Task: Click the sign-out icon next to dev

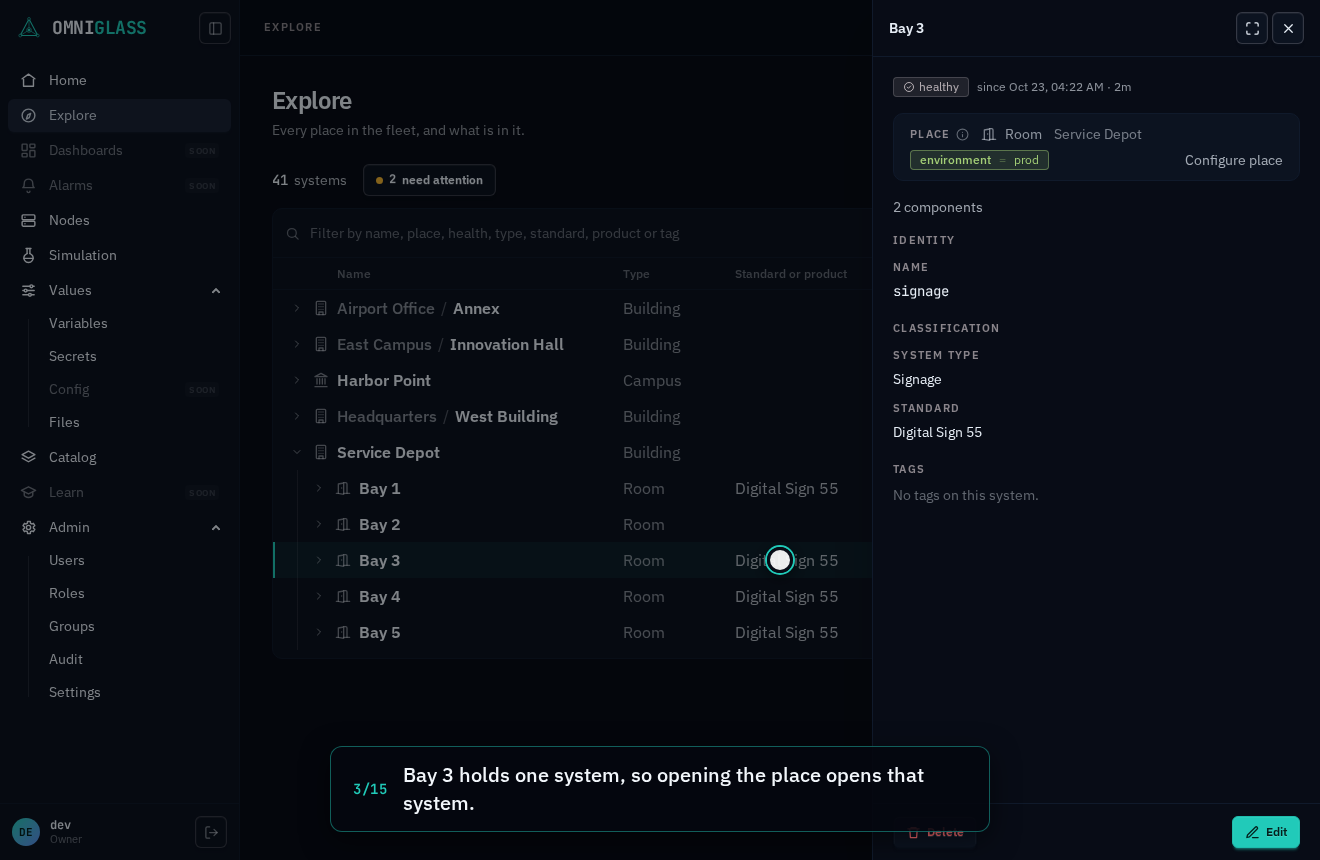Action: pyautogui.click(x=211, y=832)
